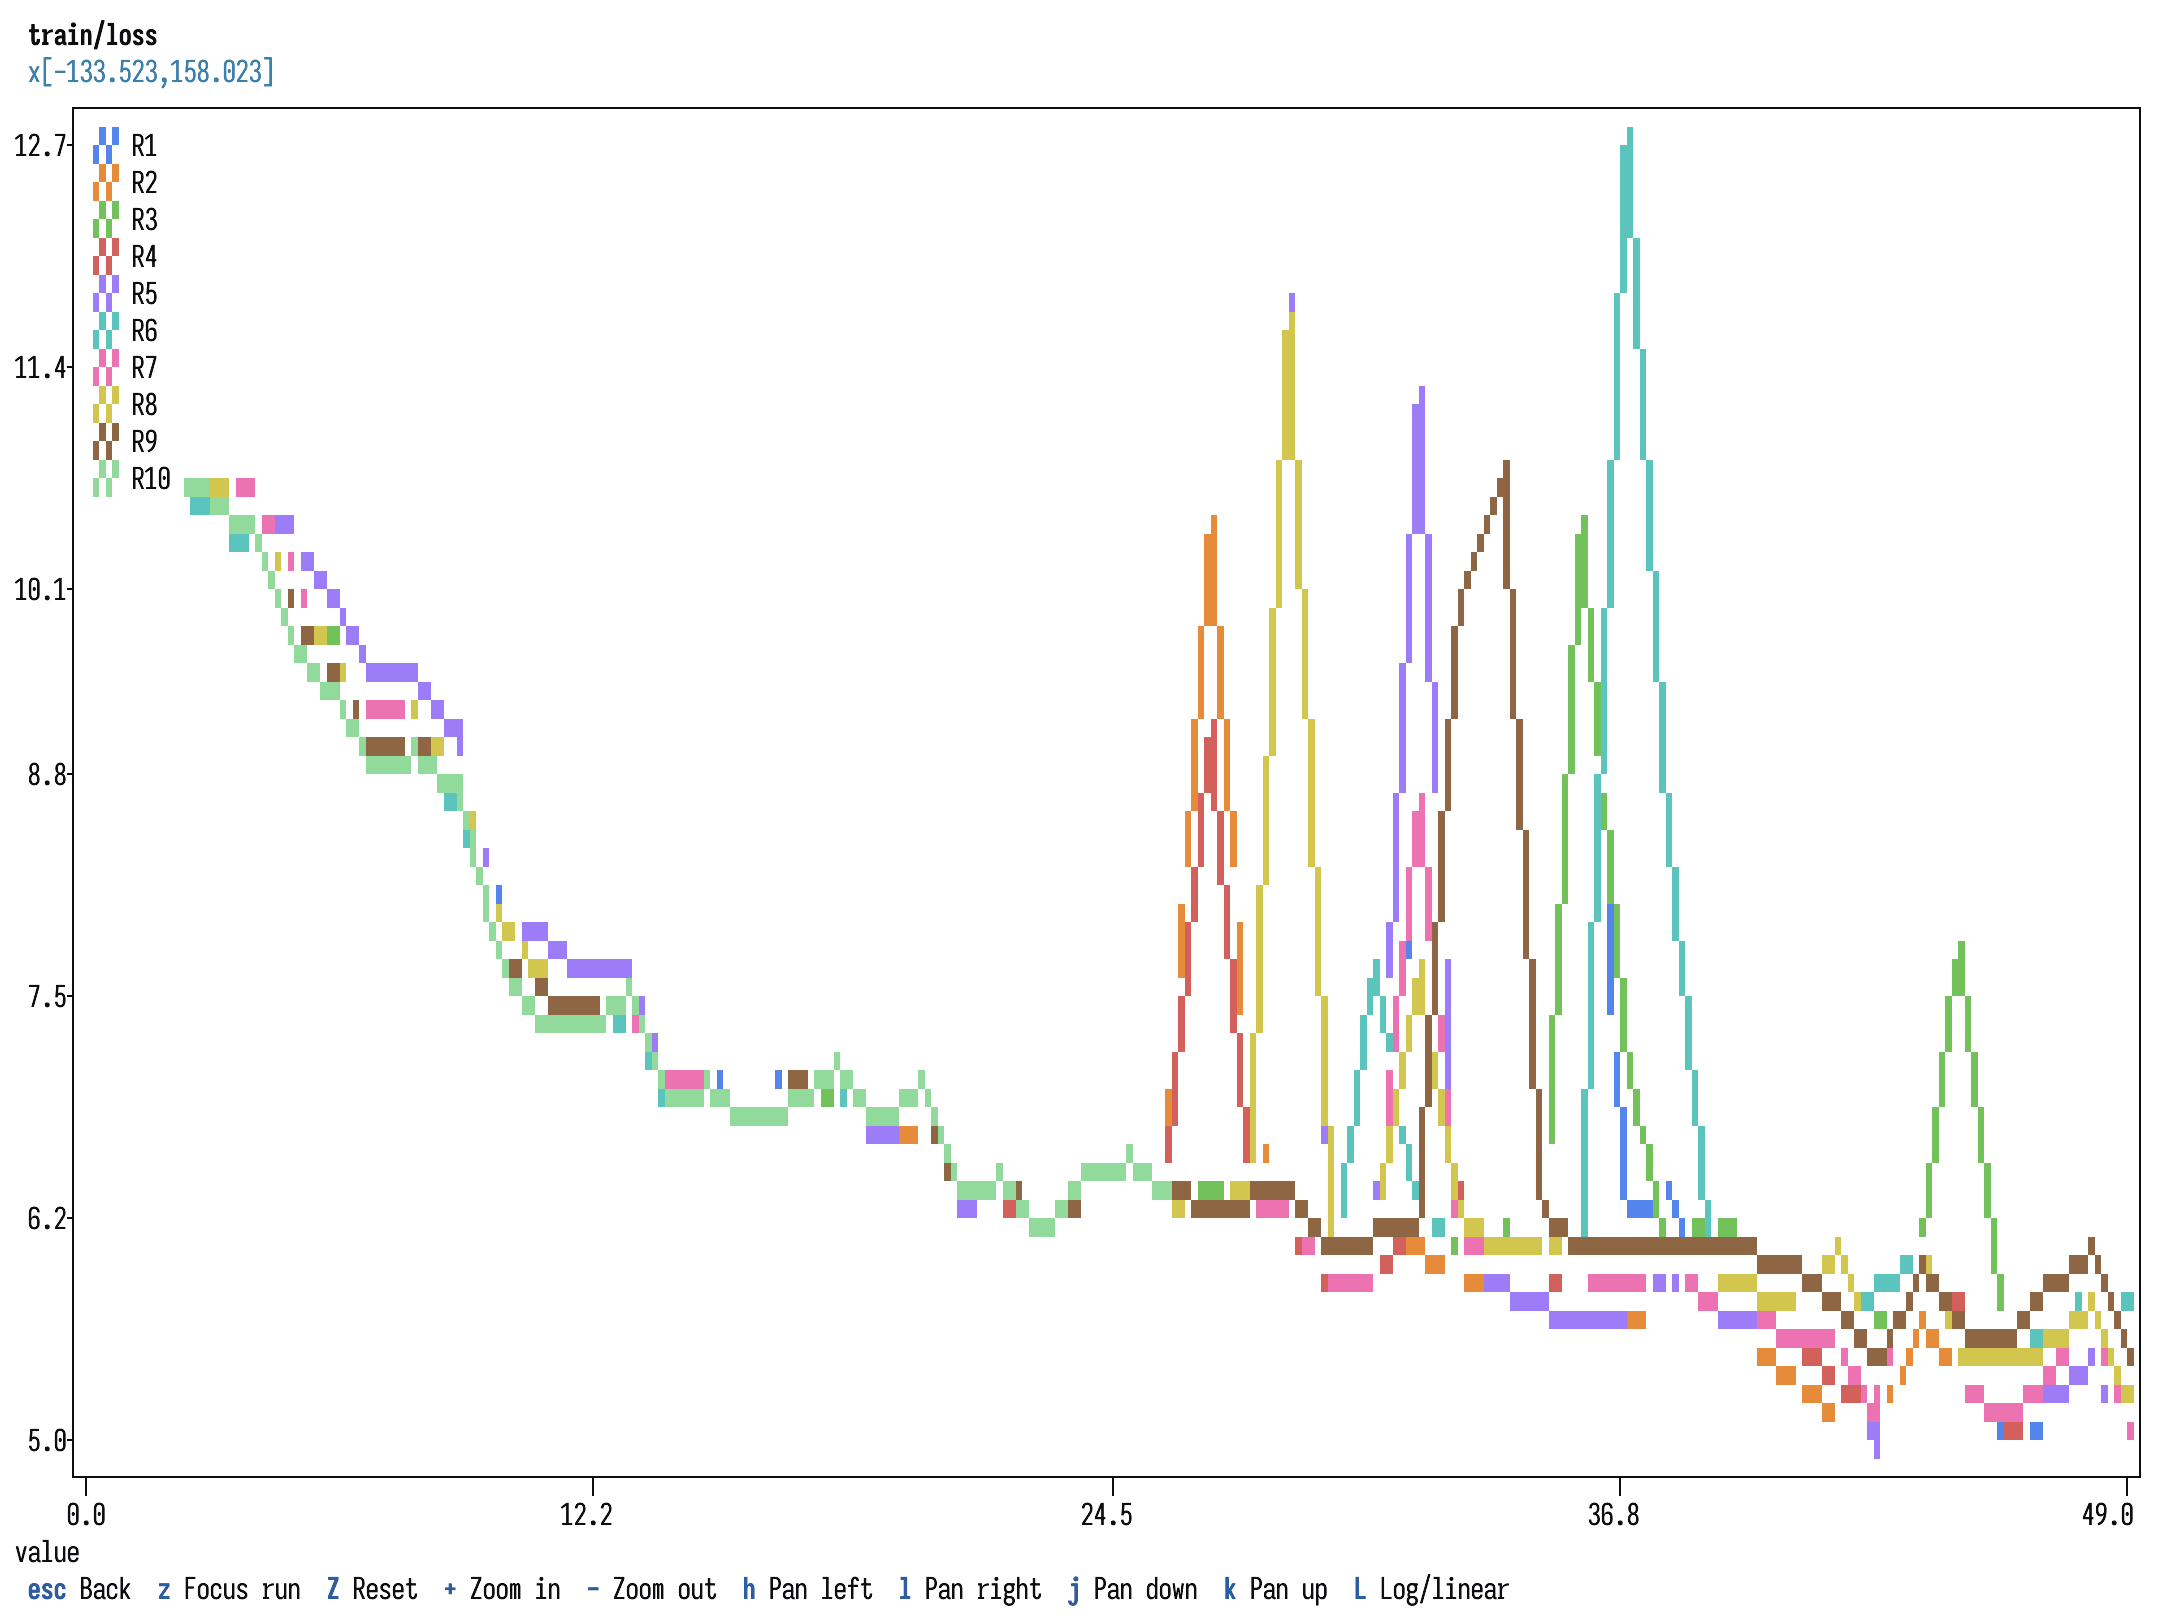Select the R7 legend label
The image size is (2162, 1624).
click(x=144, y=368)
